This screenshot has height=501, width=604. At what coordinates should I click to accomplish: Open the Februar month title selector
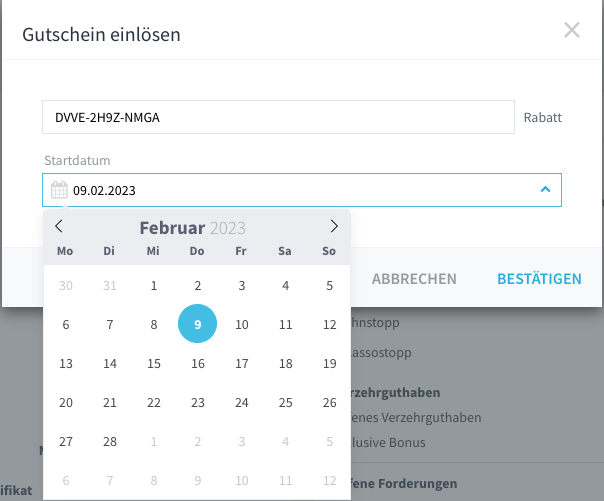click(172, 228)
